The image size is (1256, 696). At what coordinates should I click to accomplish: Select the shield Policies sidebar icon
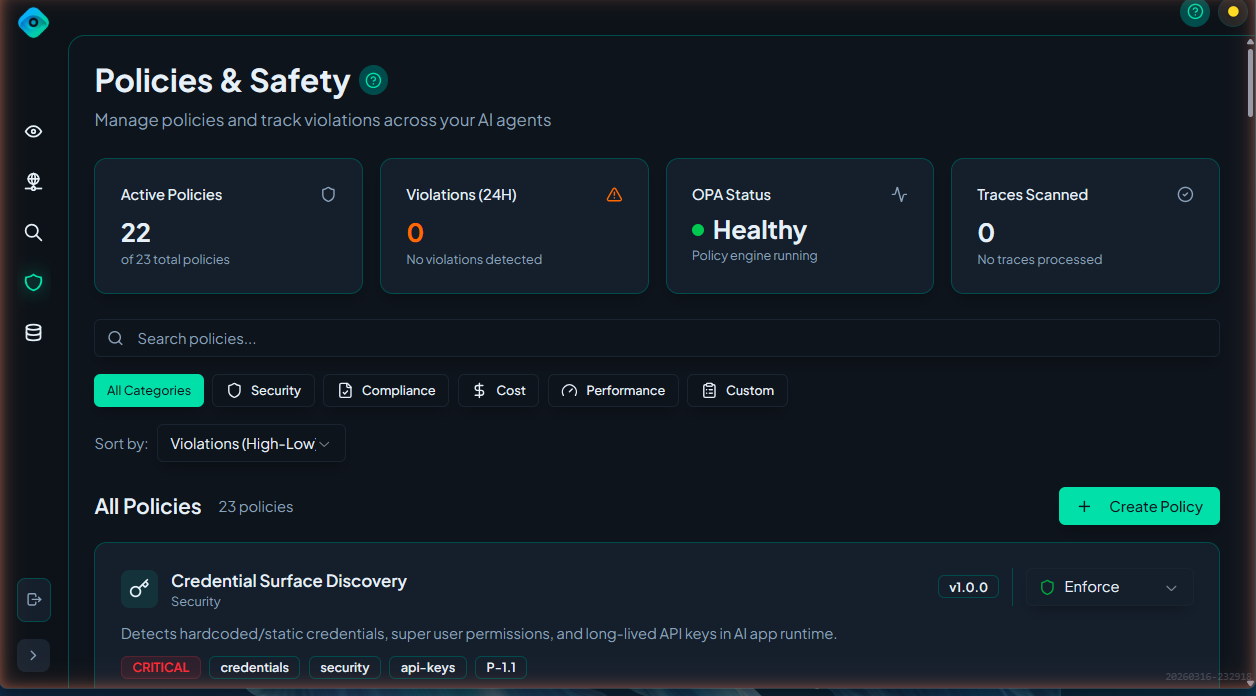[33, 283]
